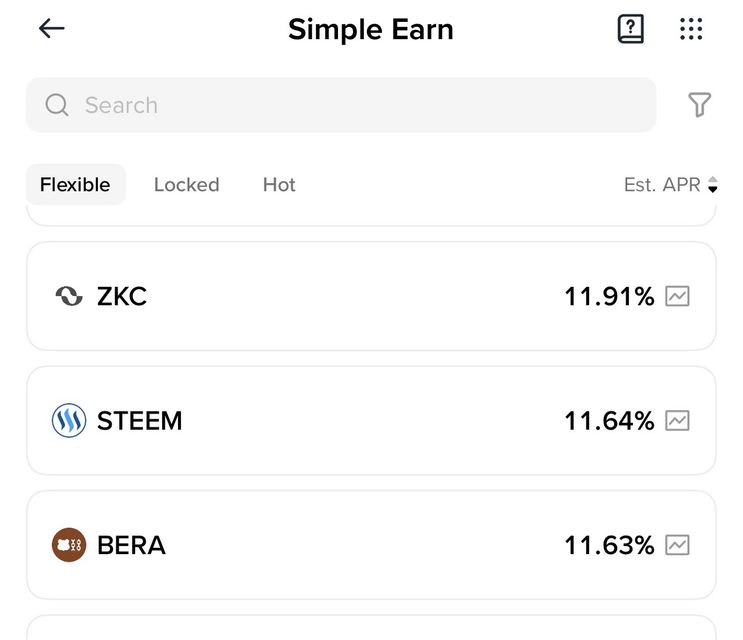Open the help guide book icon
Screen dimensions: 743x640
[630, 29]
